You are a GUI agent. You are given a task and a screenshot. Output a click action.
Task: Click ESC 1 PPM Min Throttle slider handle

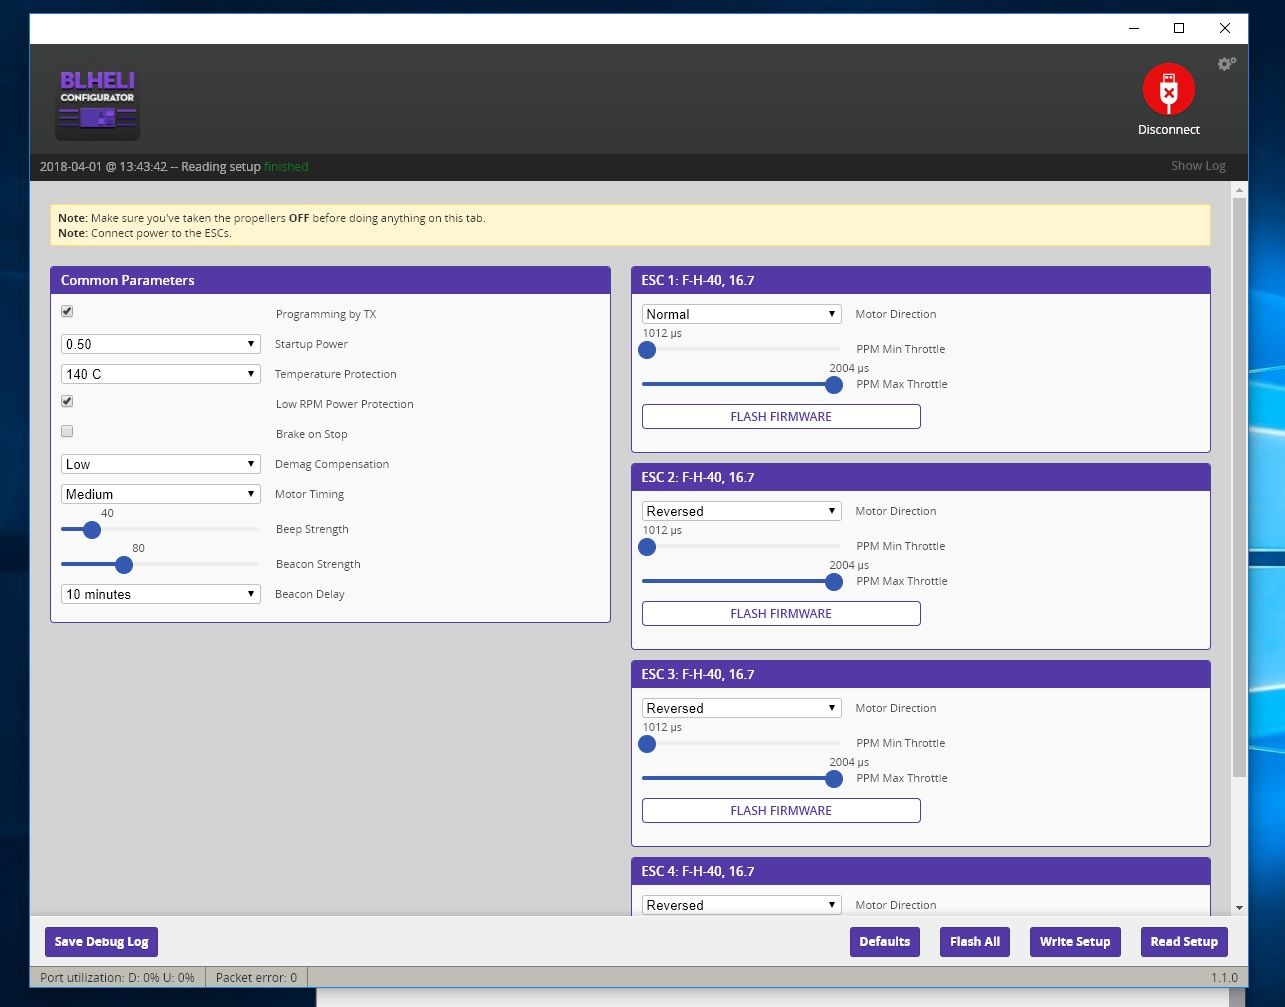pos(647,350)
